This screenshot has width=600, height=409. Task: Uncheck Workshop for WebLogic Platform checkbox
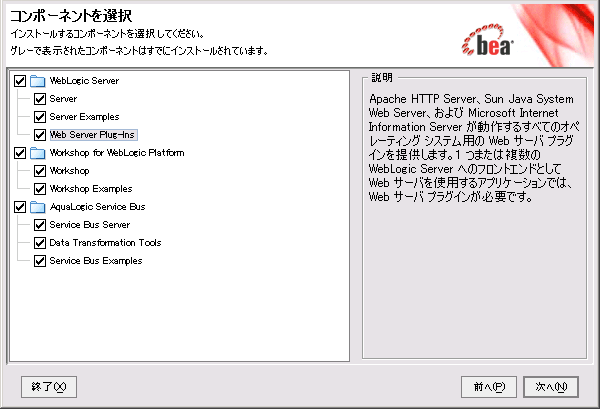(x=20, y=153)
